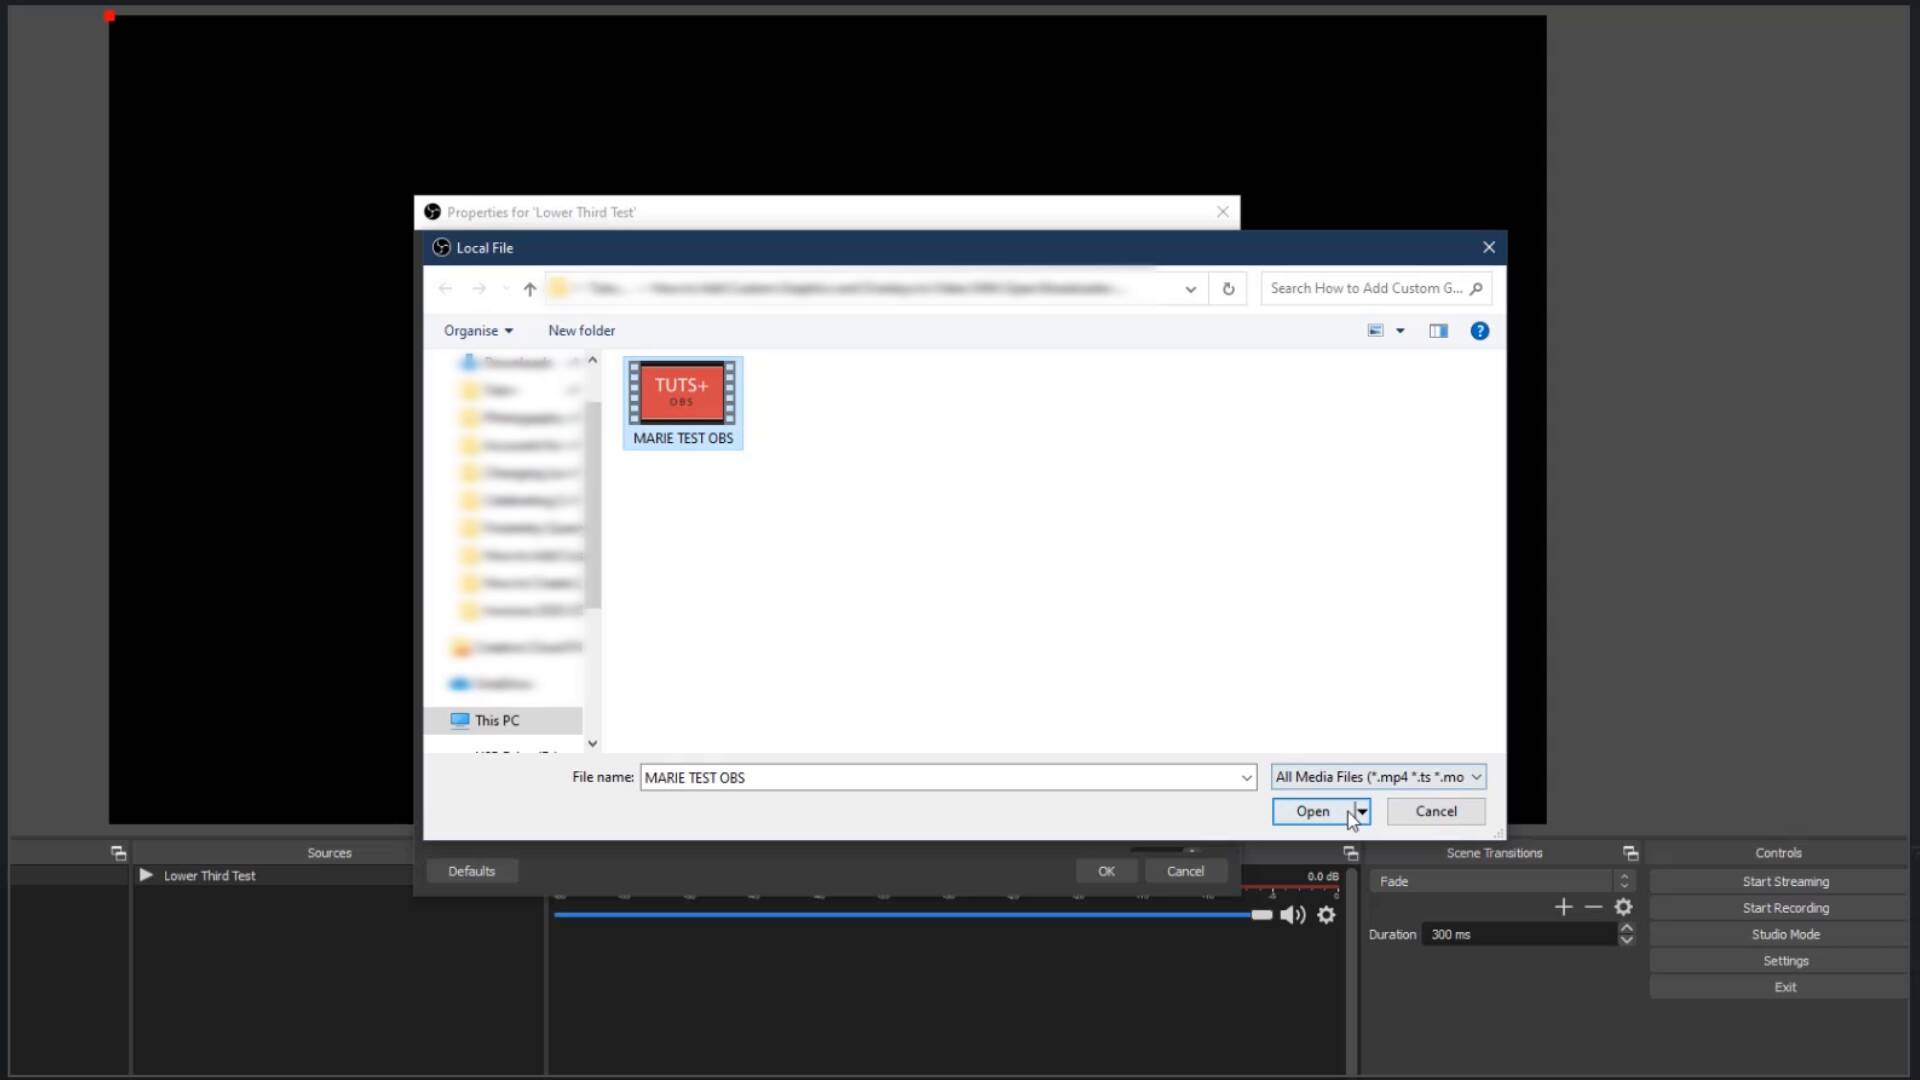Expand the address bar path dropdown
This screenshot has height=1080, width=1920.
tap(1191, 289)
